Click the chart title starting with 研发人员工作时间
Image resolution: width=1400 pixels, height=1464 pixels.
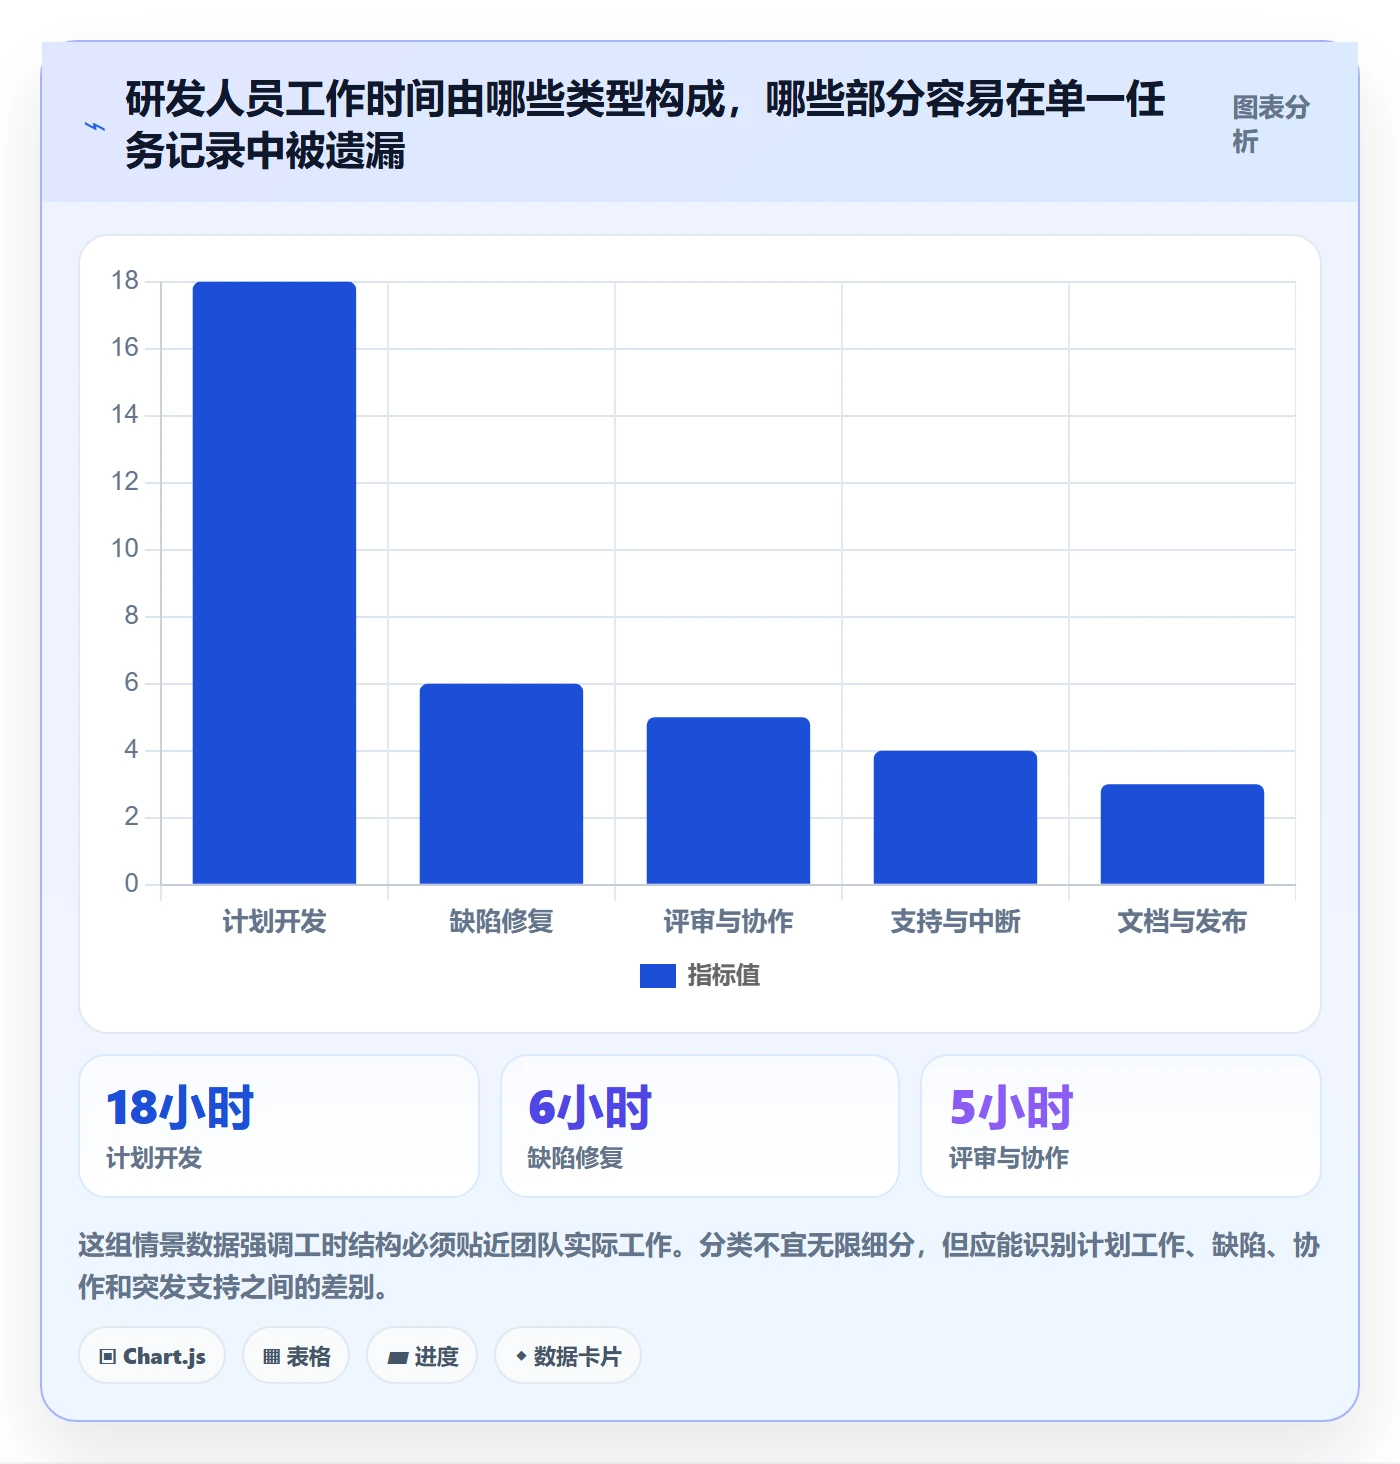pos(645,125)
